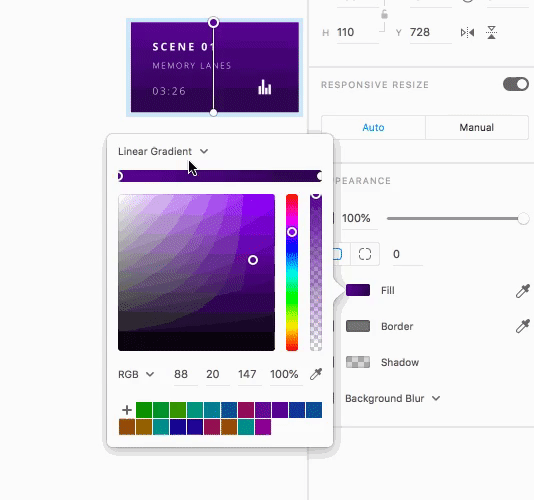Click the hue slider handle
The width and height of the screenshot is (534, 500).
(292, 232)
